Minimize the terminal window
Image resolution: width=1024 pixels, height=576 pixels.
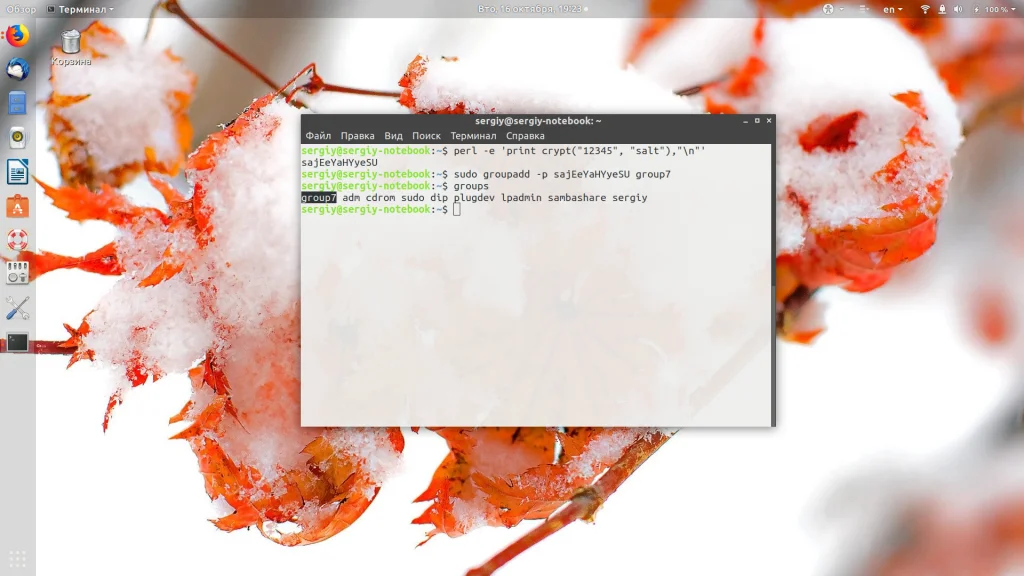coord(745,121)
